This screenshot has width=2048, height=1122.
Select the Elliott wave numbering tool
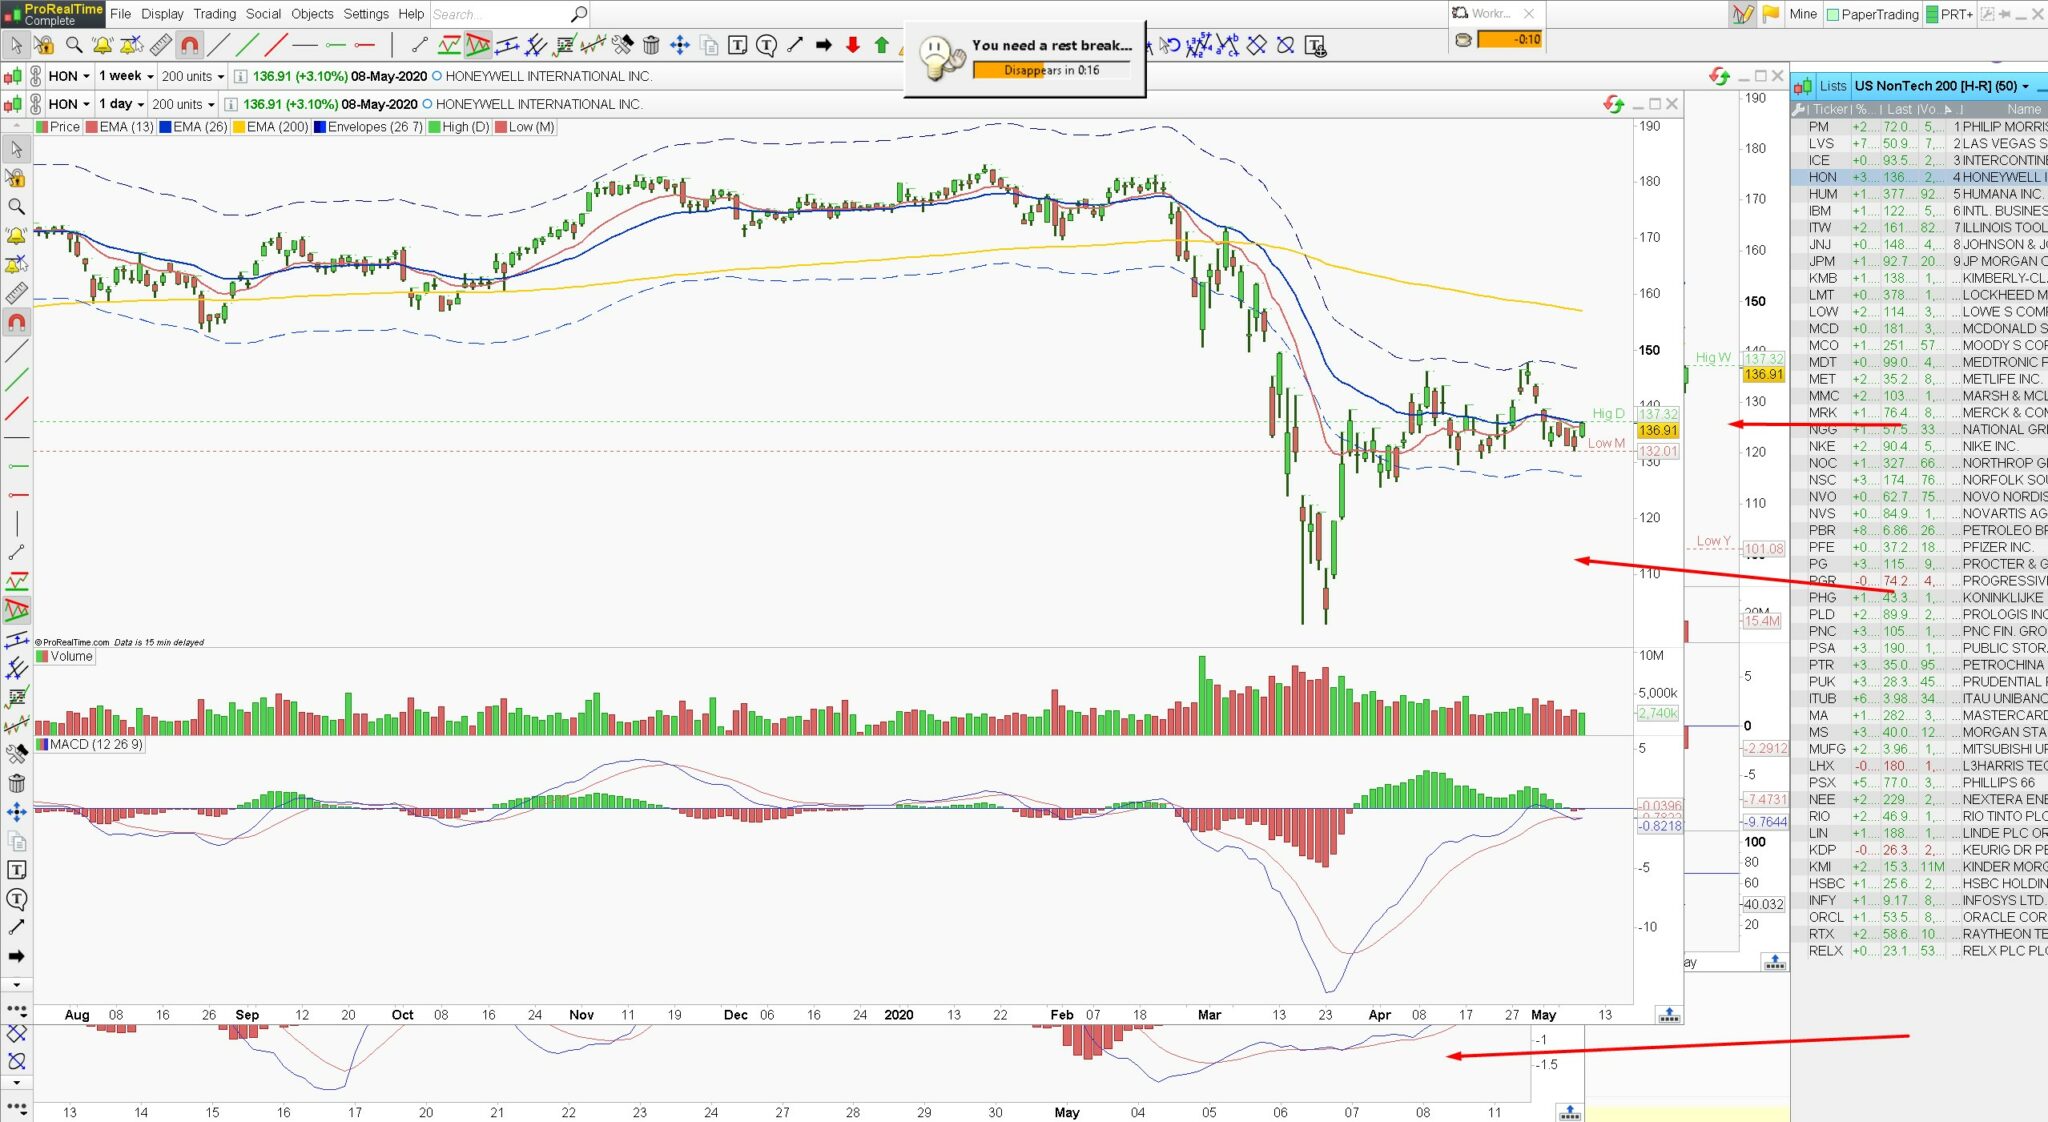point(1199,45)
